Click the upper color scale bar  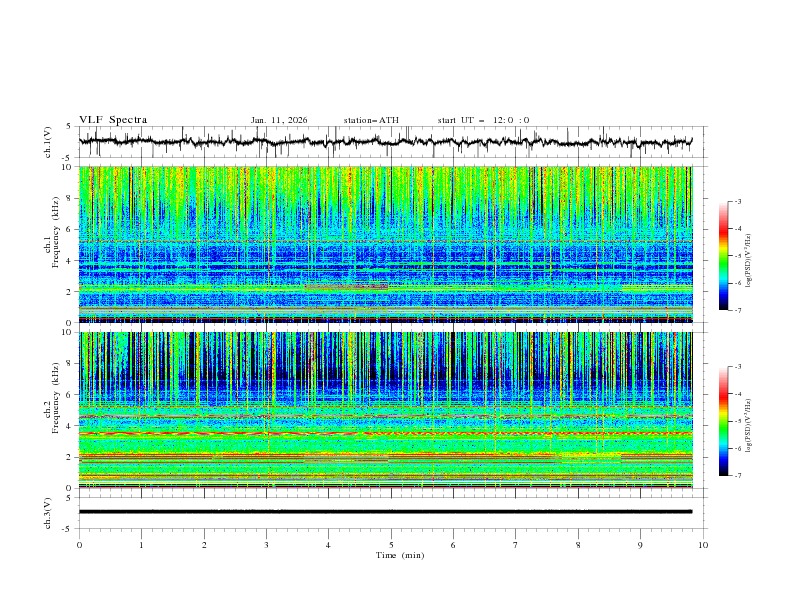coord(724,256)
